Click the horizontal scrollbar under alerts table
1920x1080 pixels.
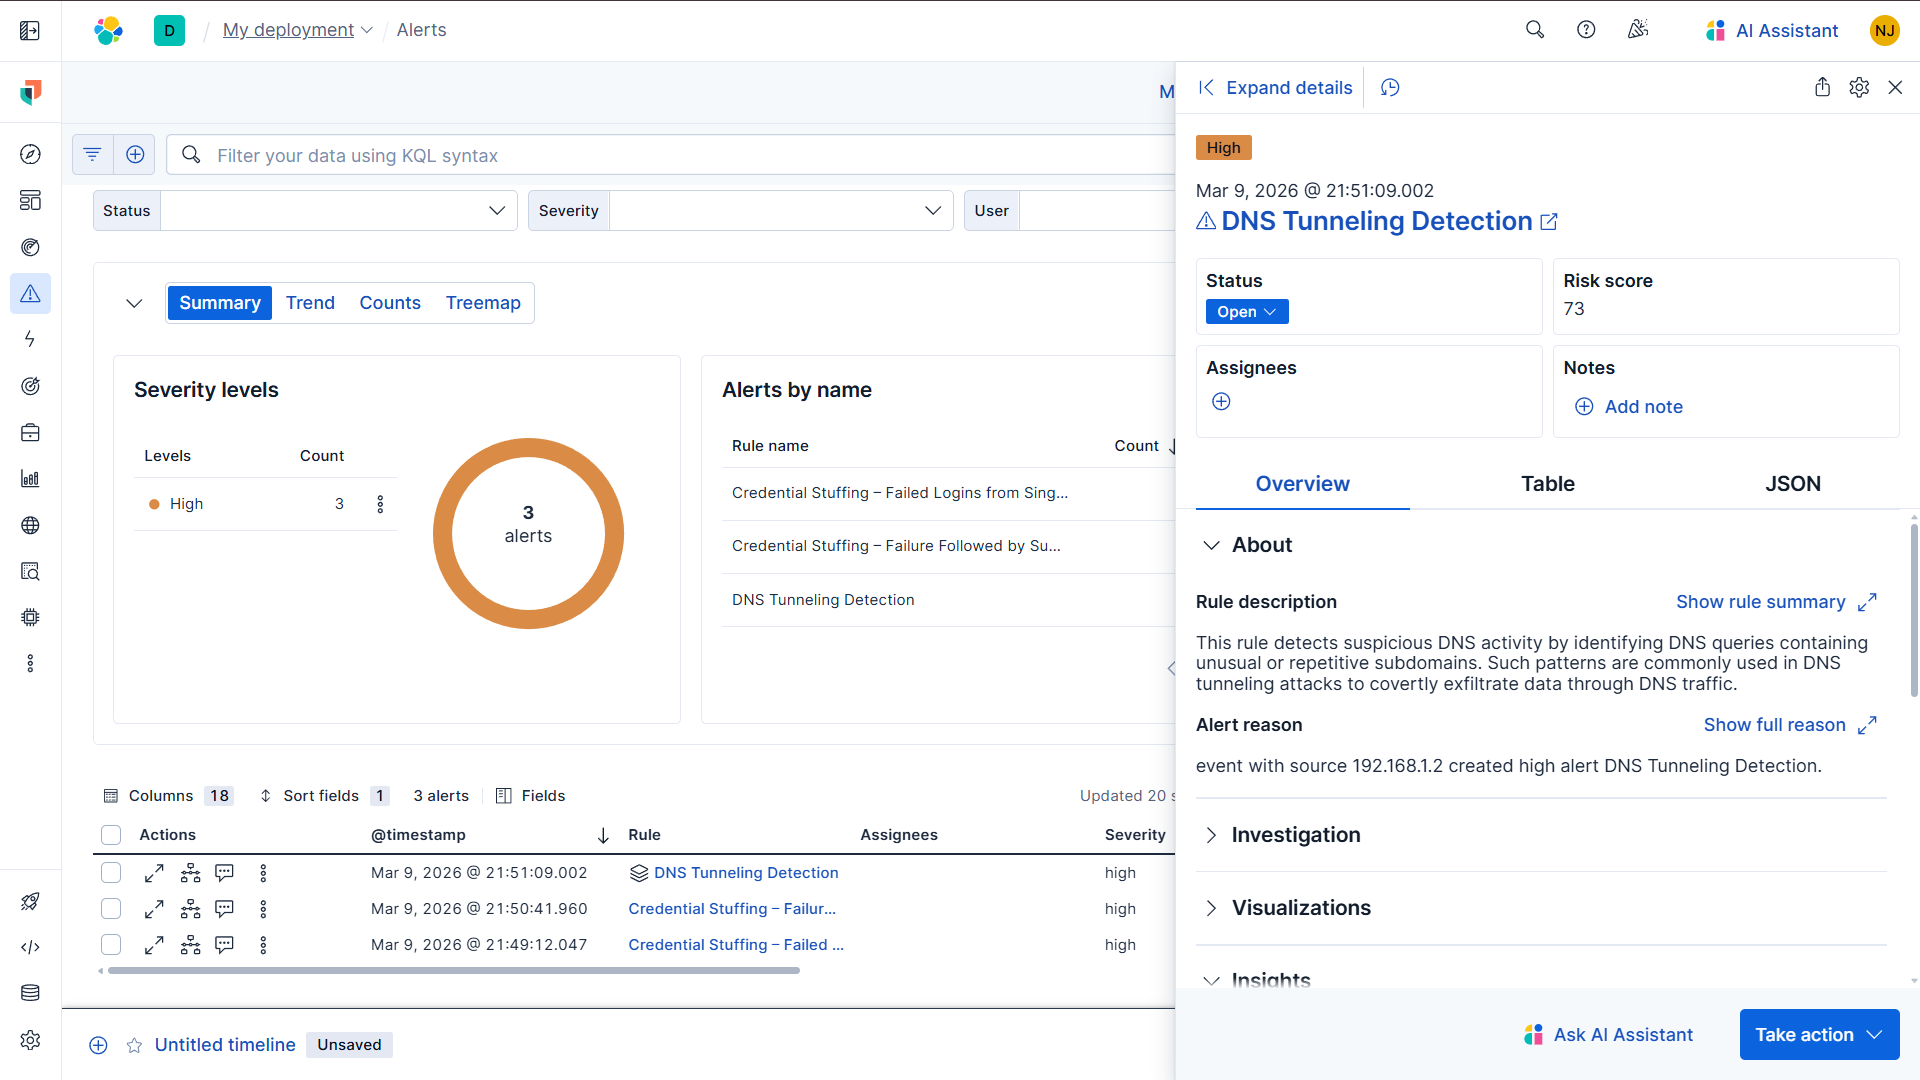pos(453,971)
